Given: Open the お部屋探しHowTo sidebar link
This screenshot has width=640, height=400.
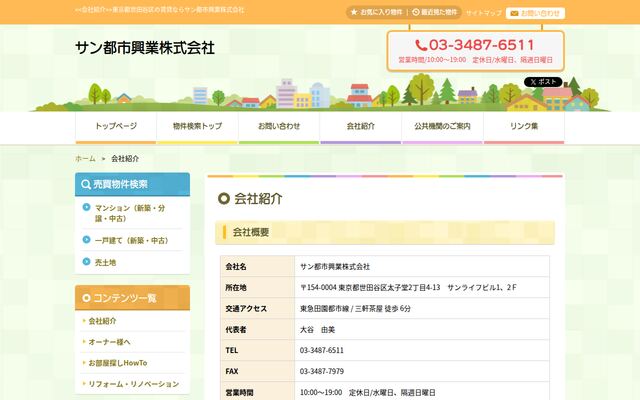Looking at the screenshot, I should pyautogui.click(x=118, y=363).
